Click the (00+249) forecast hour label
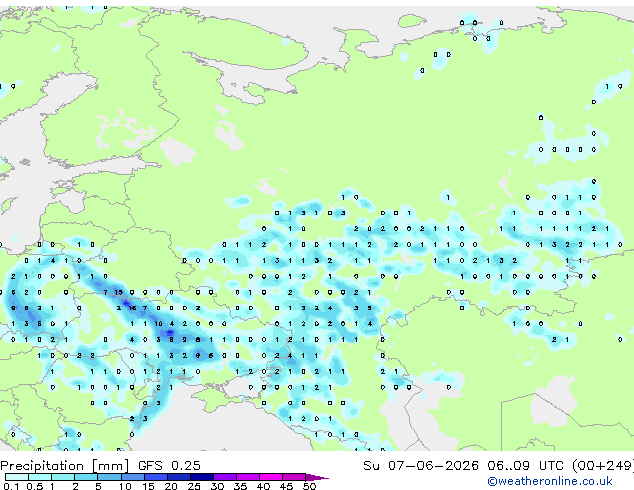The image size is (634, 490). click(602, 466)
